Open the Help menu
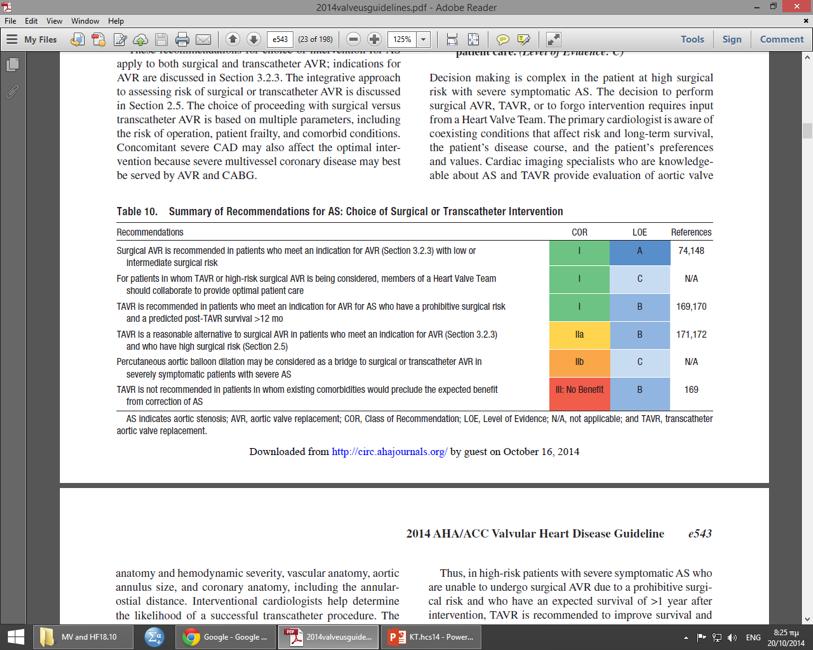The height and width of the screenshot is (650, 813). (116, 21)
